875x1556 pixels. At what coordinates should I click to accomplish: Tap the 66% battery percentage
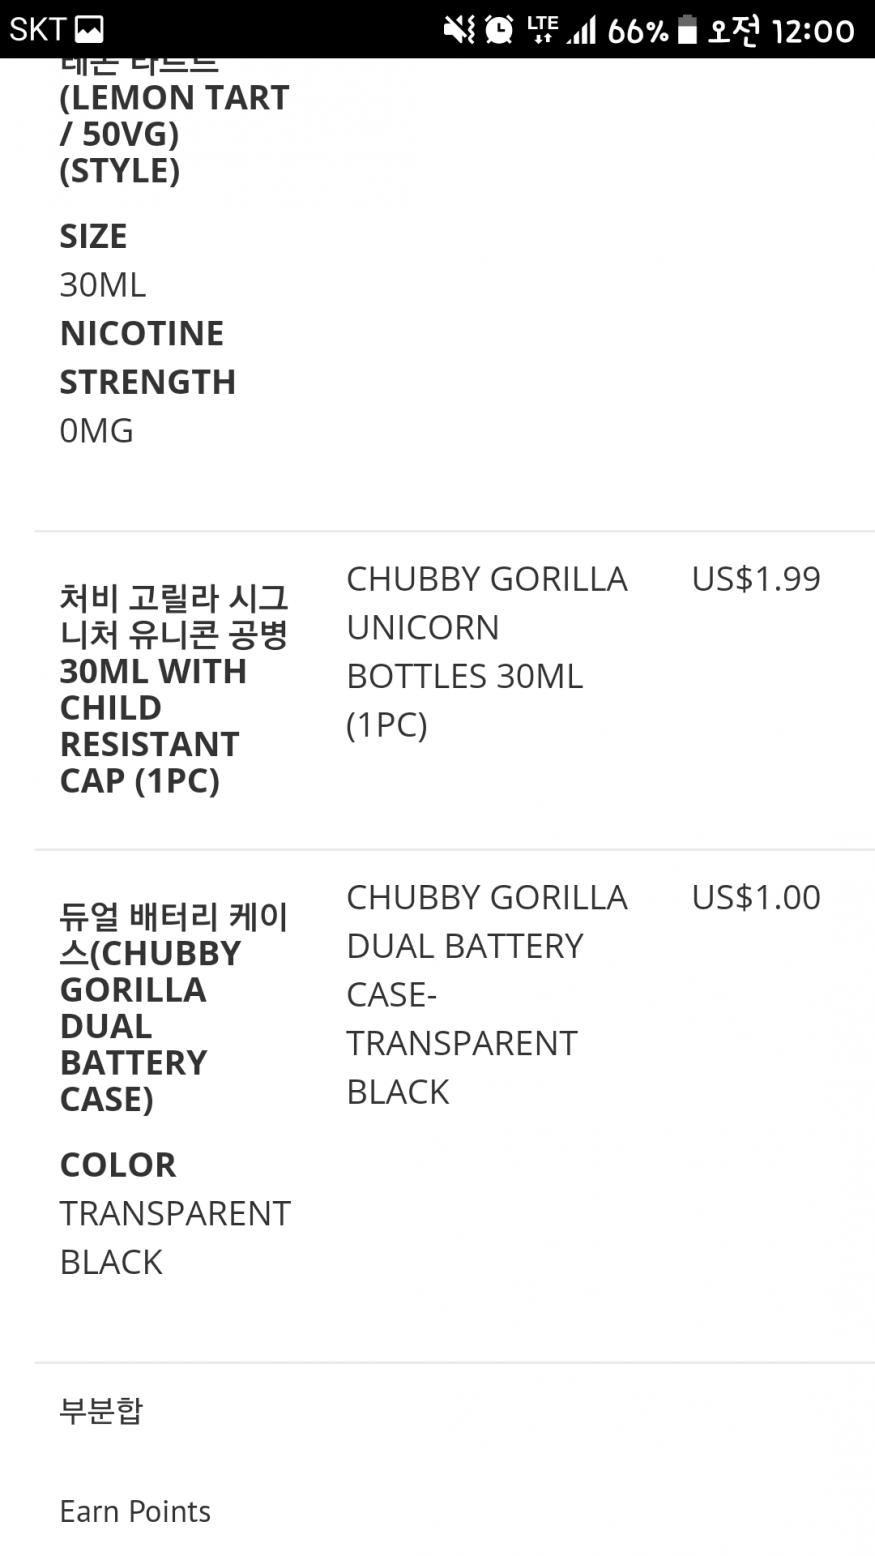(x=637, y=31)
